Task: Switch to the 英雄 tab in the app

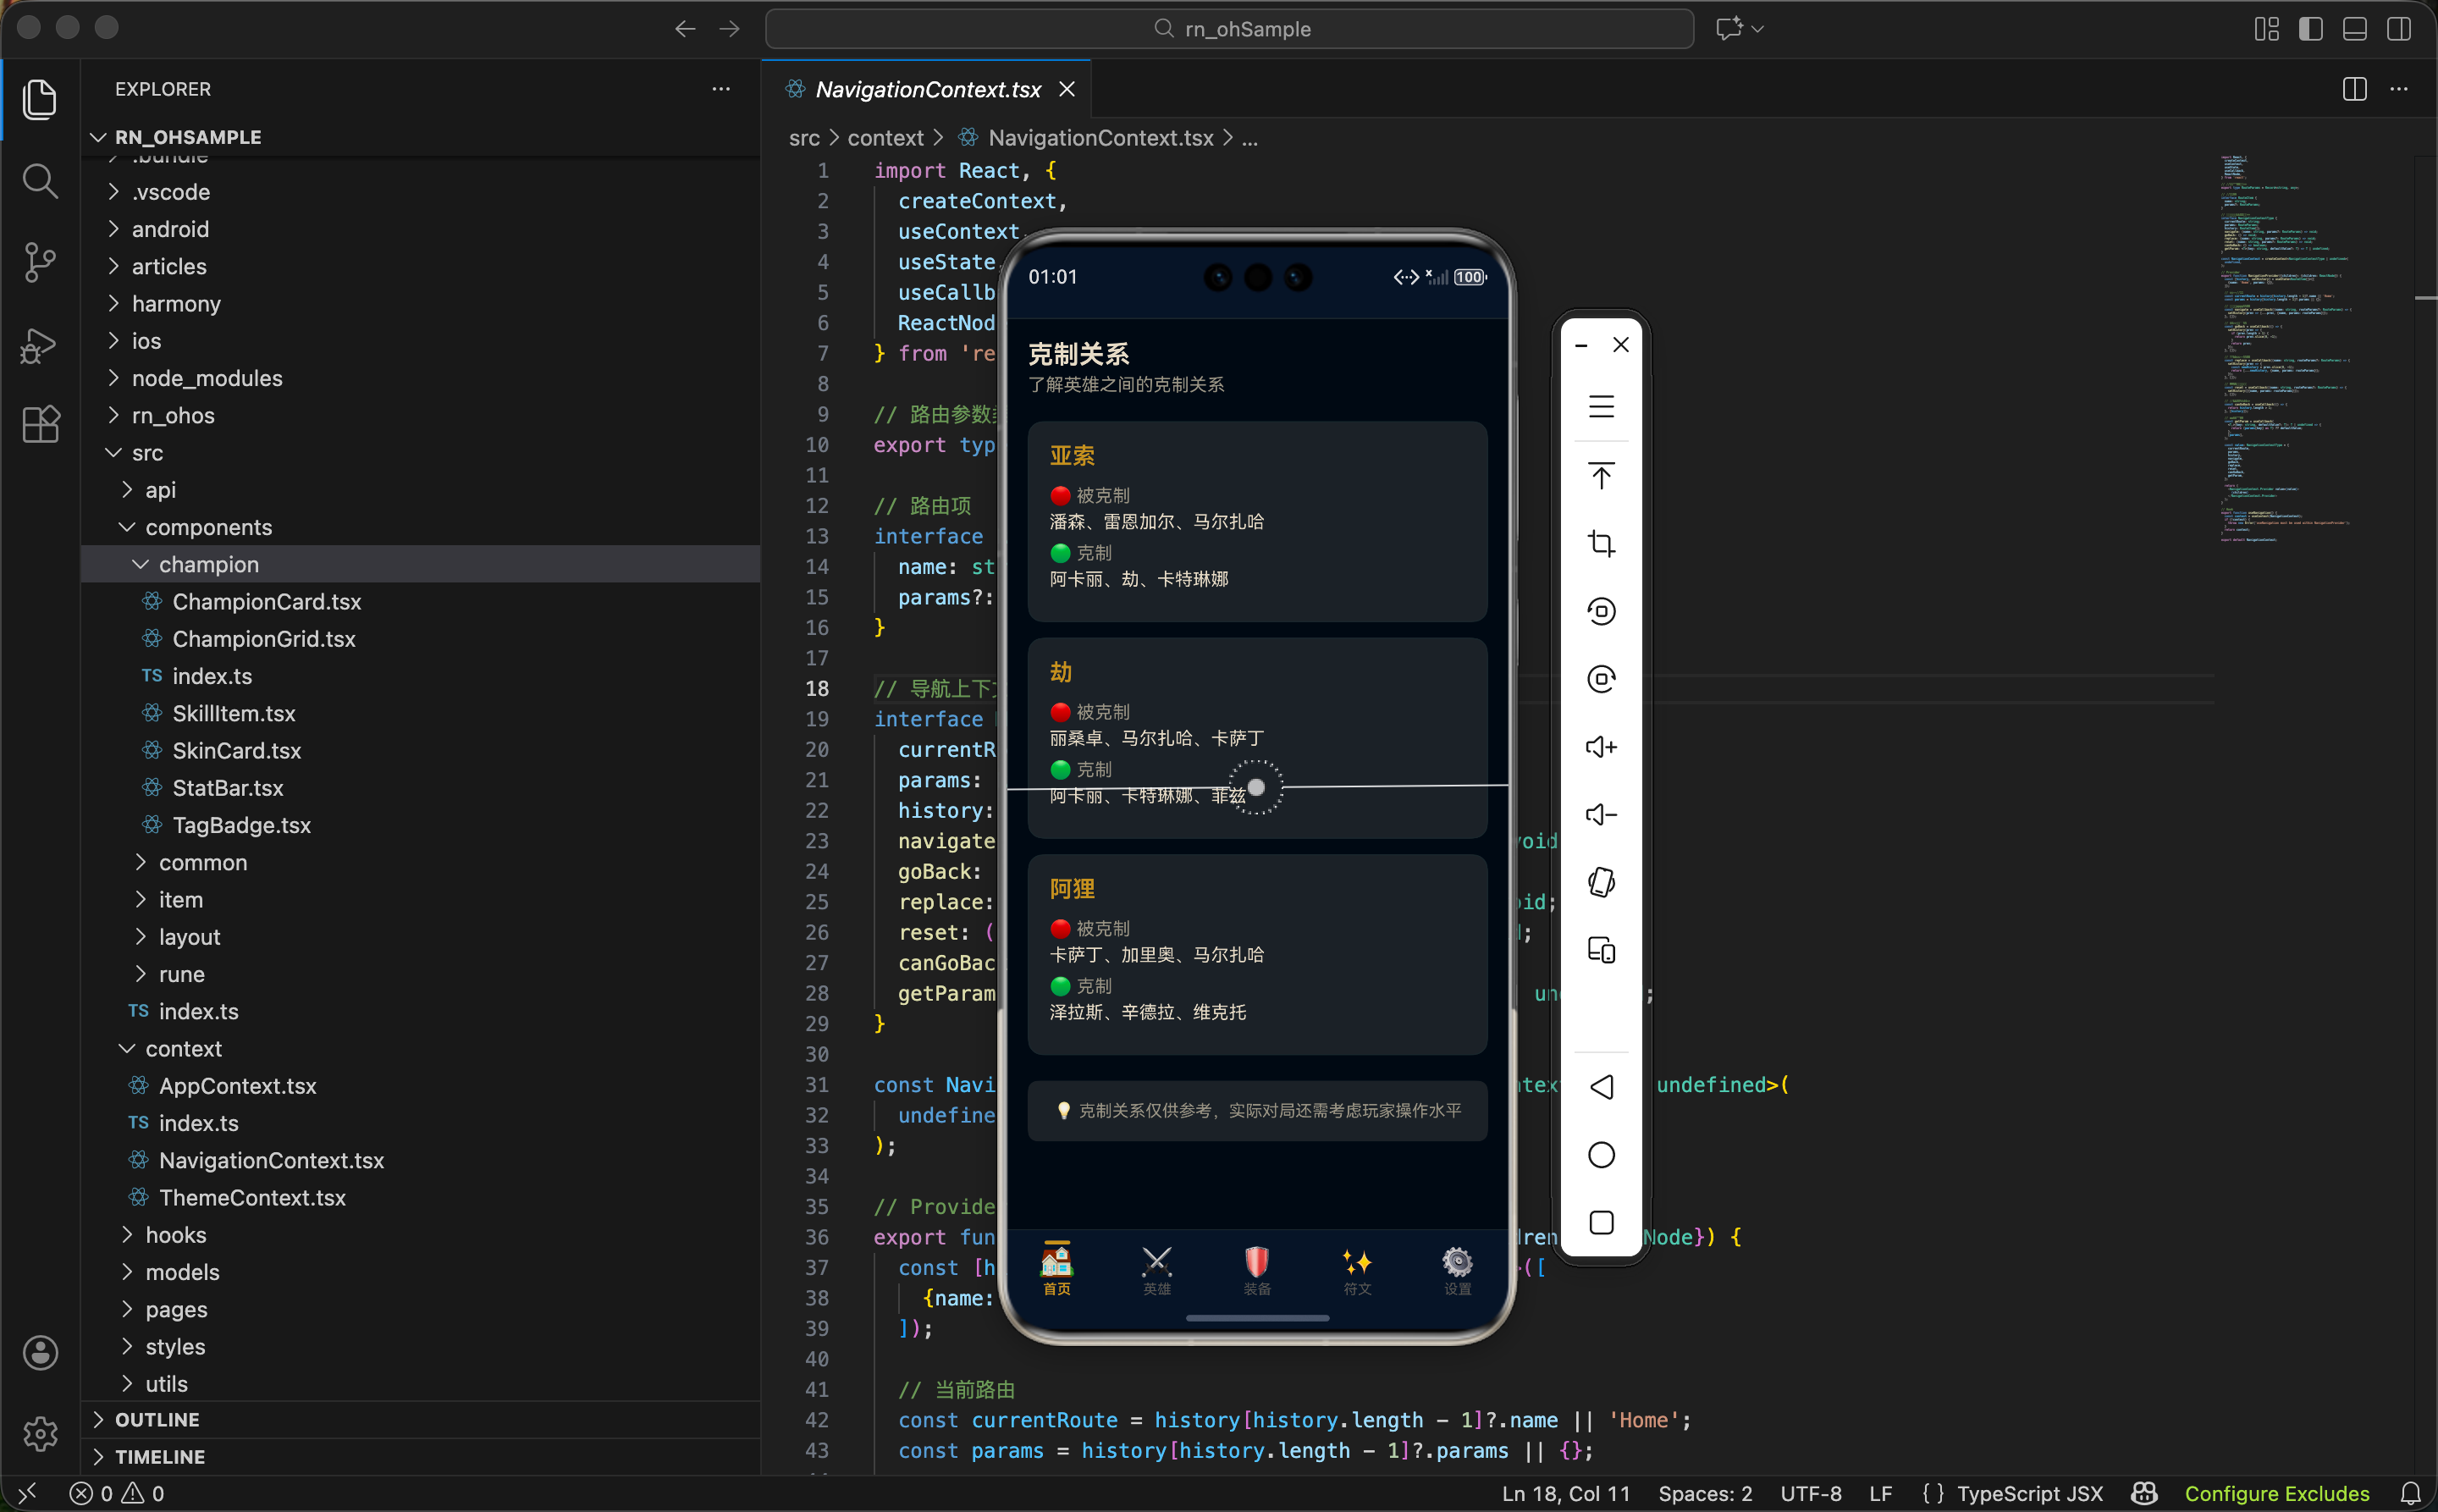Action: (1156, 1270)
